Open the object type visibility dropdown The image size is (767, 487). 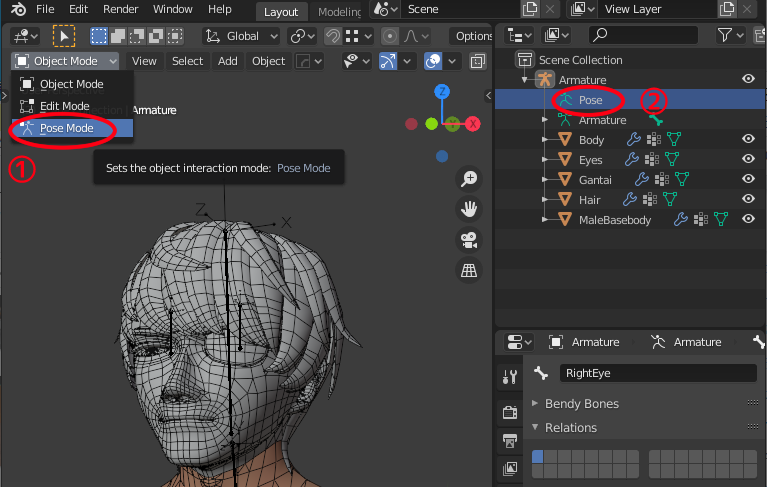[x=357, y=61]
